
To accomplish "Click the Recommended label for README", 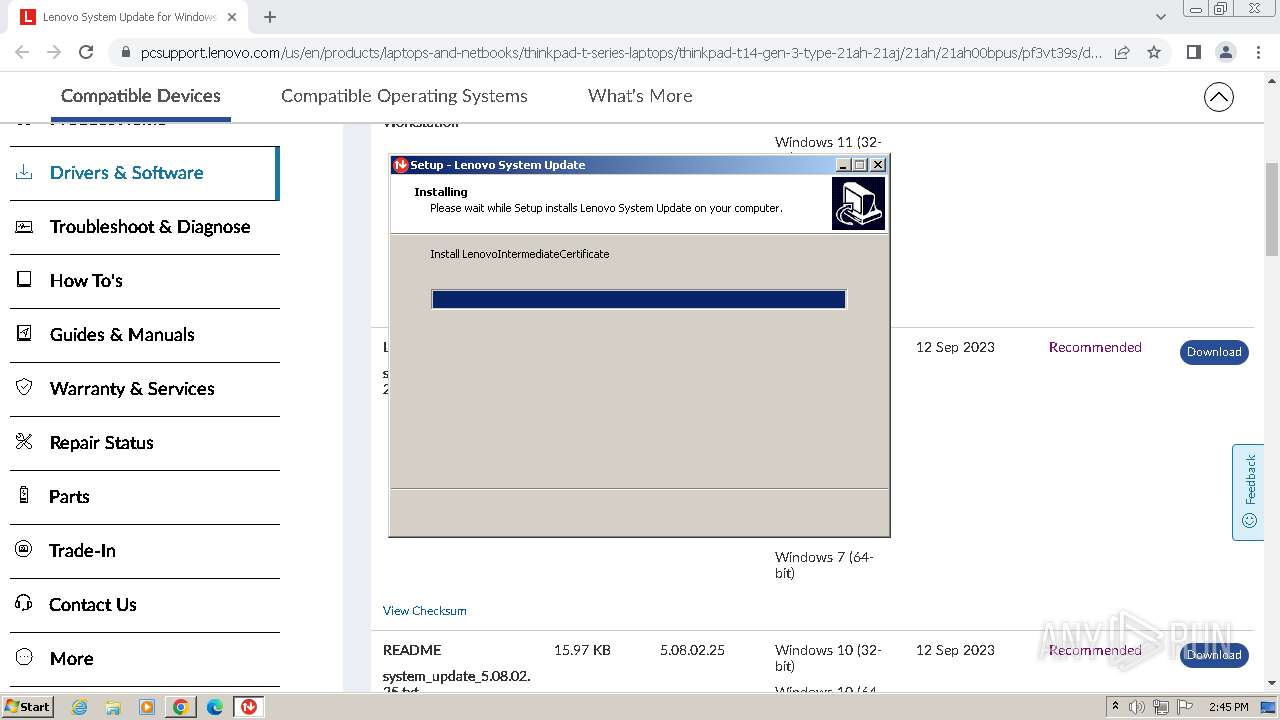I will (x=1095, y=650).
